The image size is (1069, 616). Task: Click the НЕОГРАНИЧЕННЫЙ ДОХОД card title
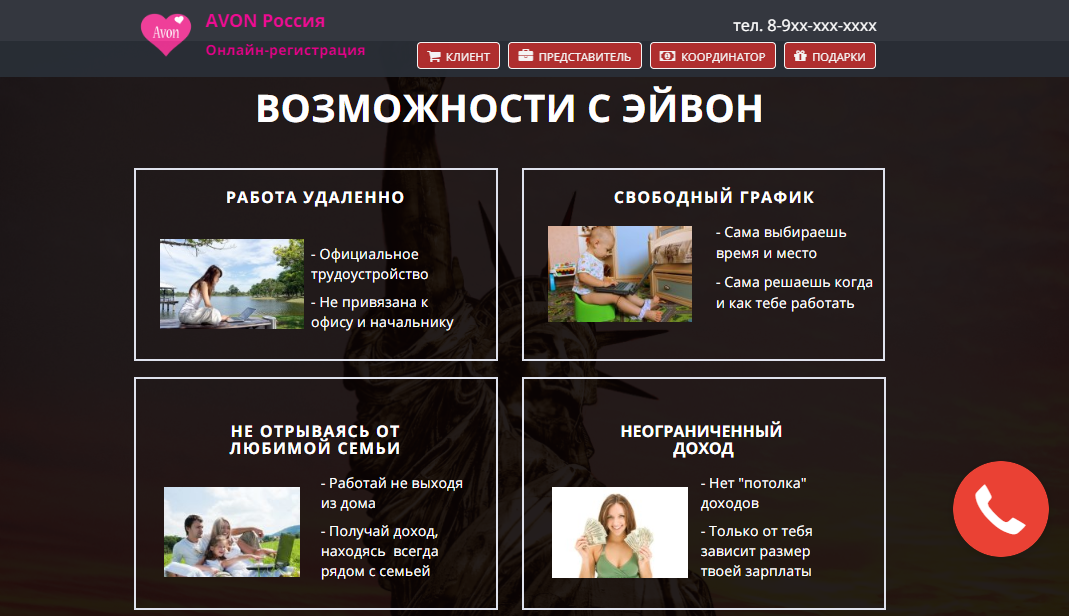(x=701, y=441)
